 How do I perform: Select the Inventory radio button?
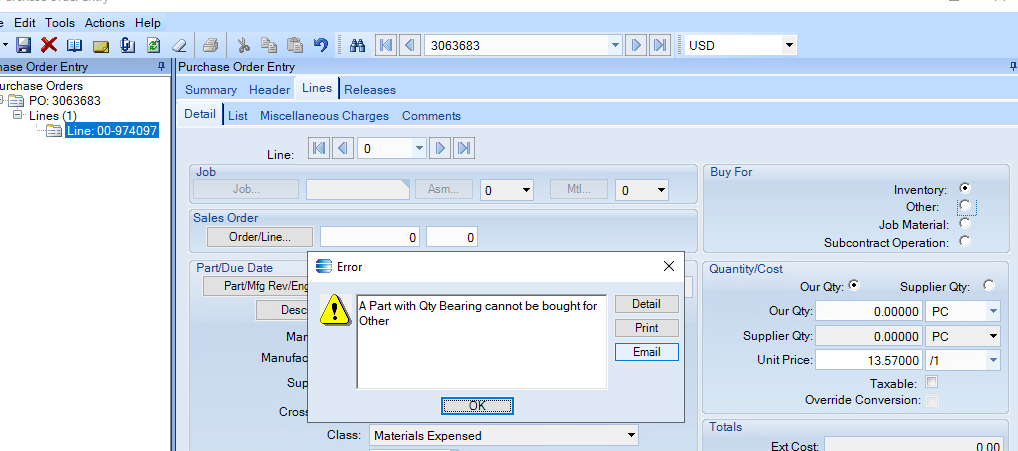tap(965, 189)
